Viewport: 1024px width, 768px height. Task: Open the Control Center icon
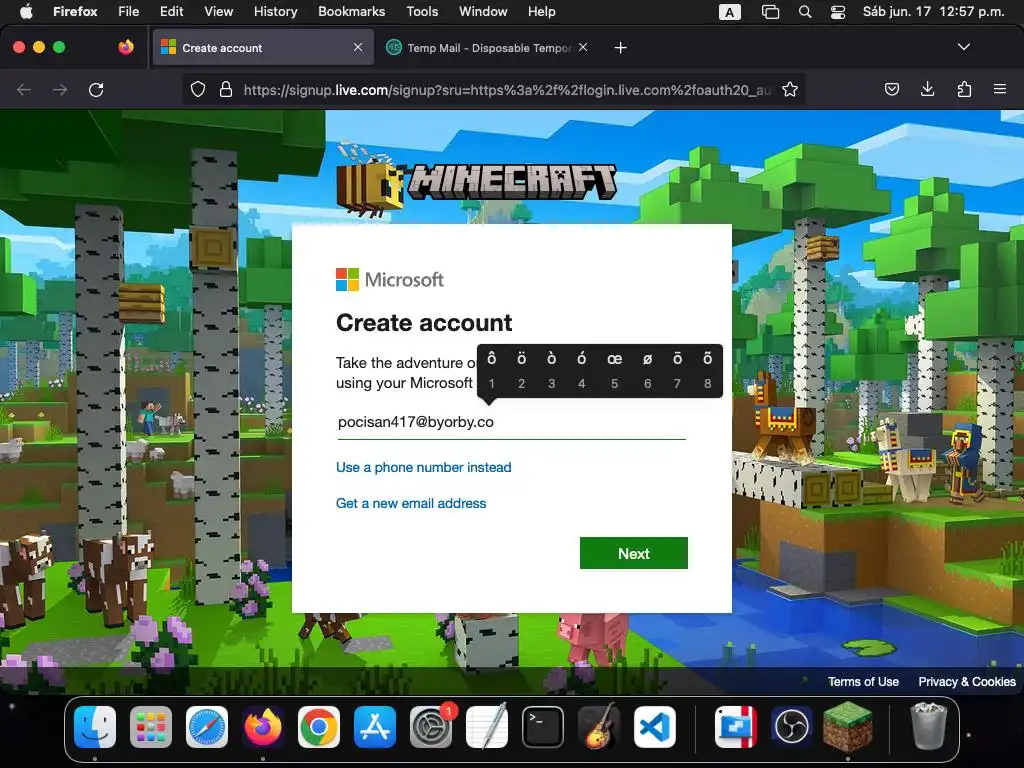pyautogui.click(x=838, y=12)
